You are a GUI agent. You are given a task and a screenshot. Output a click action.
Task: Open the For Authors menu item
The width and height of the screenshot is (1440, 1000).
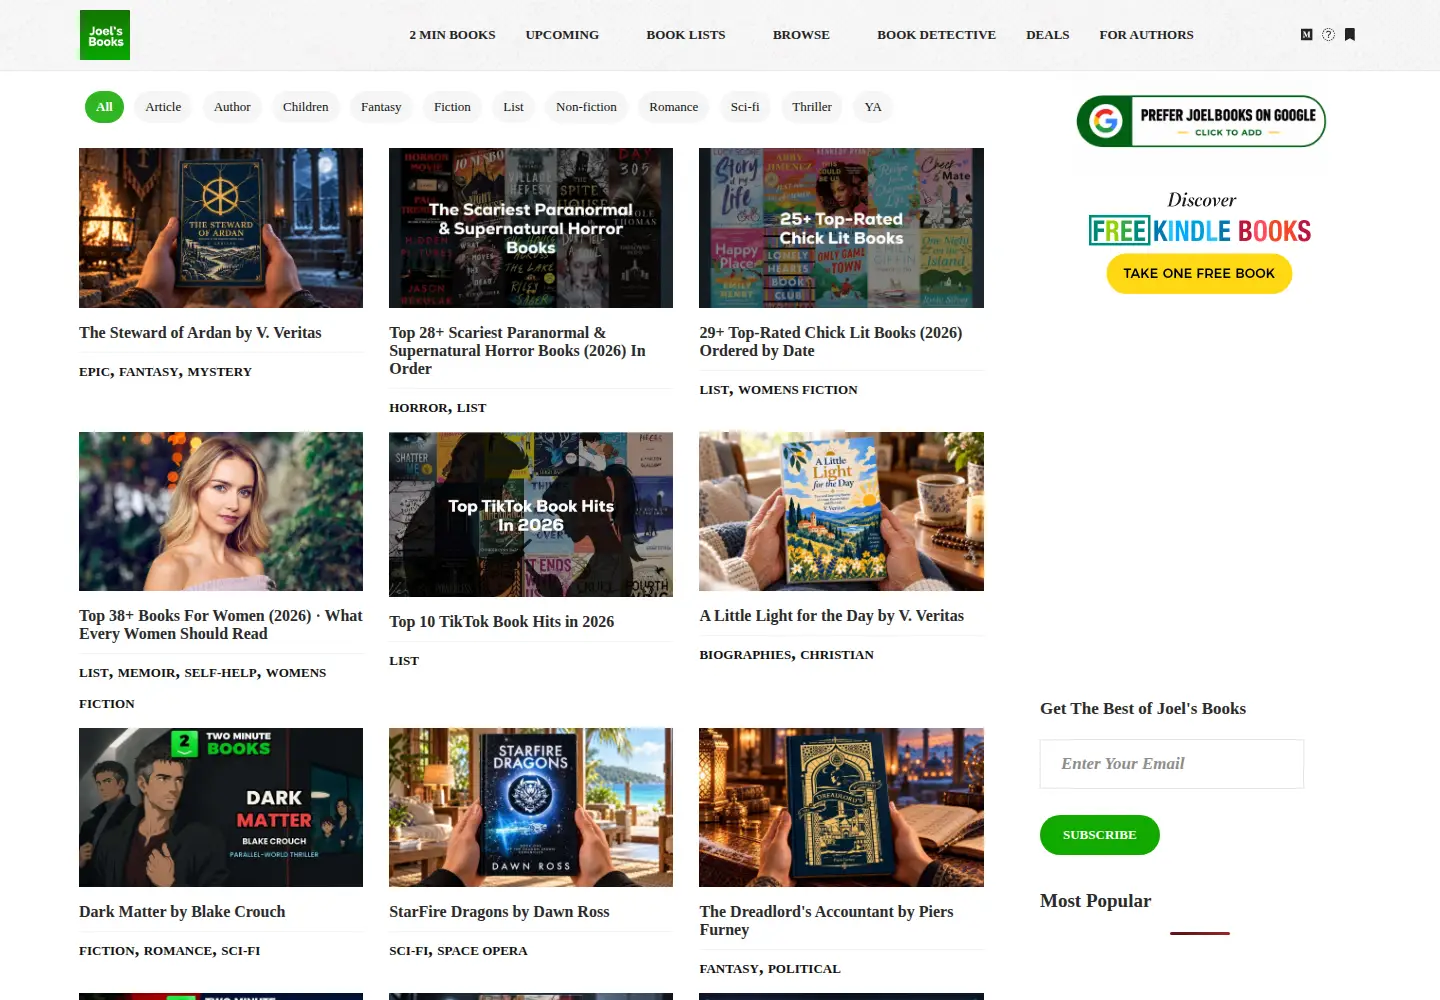tap(1146, 35)
